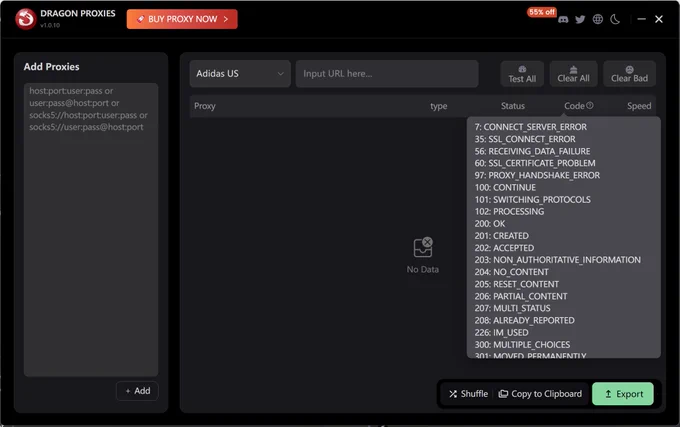This screenshot has height=427, width=680.
Task: Click the Code info icon
Action: pos(590,105)
